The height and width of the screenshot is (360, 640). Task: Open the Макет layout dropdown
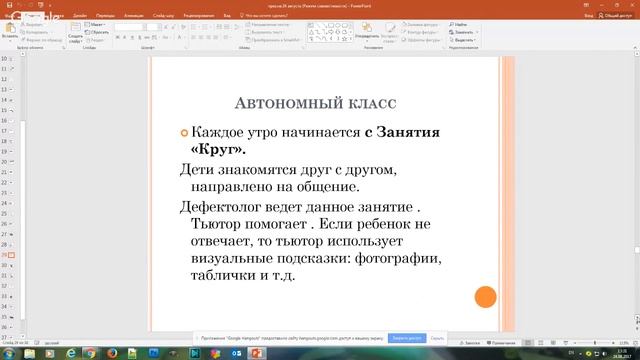96,24
